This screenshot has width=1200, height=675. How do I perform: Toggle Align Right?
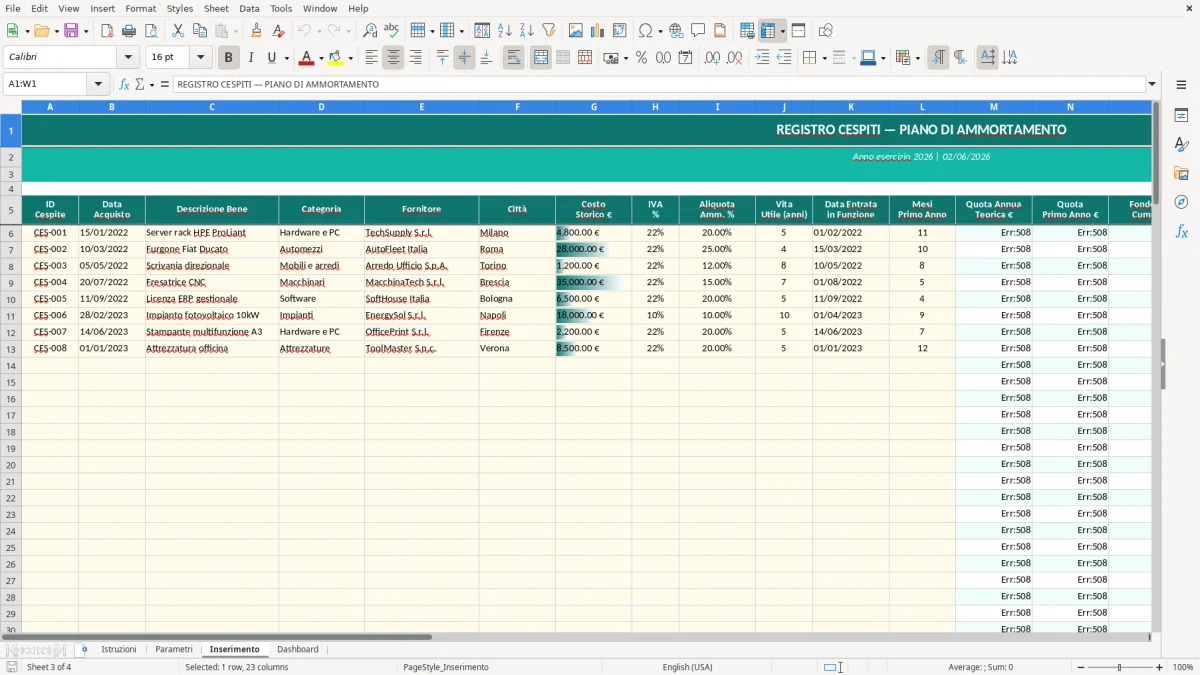pyautogui.click(x=415, y=58)
